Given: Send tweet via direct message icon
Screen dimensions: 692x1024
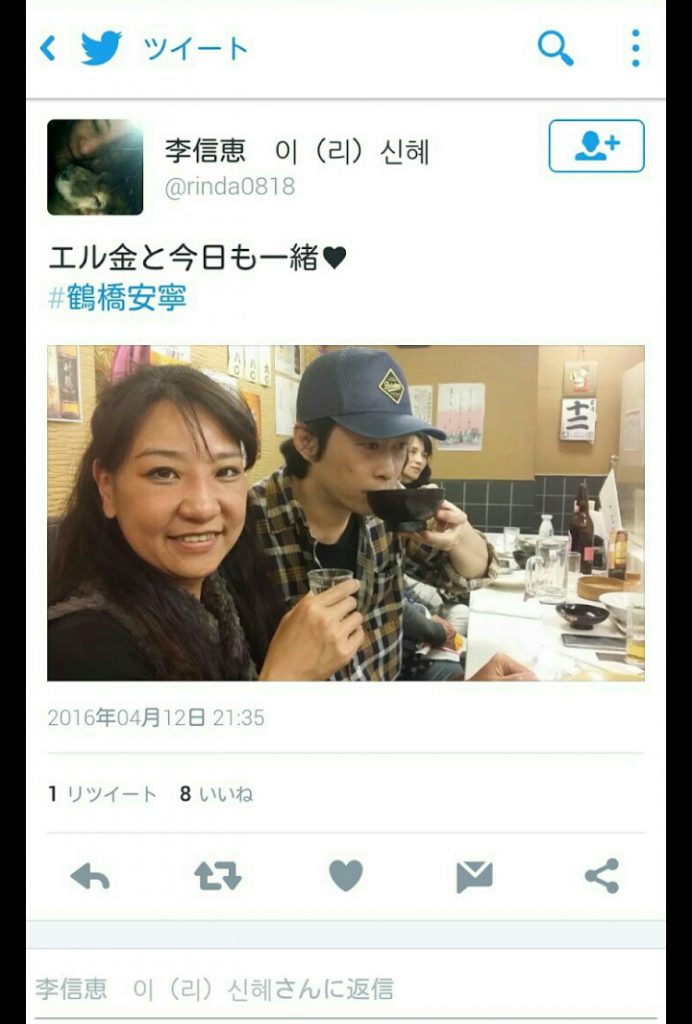Looking at the screenshot, I should pyautogui.click(x=474, y=876).
